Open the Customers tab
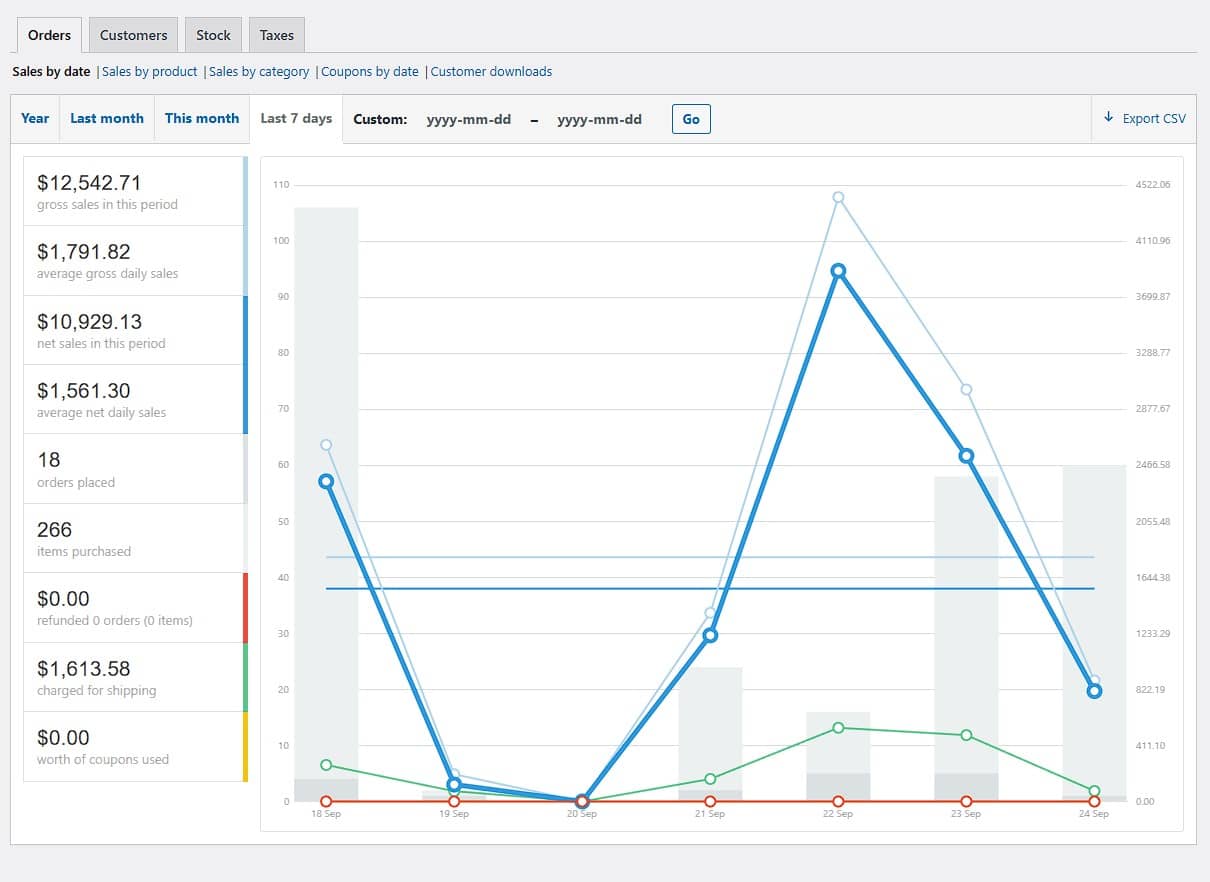The width and height of the screenshot is (1210, 882). point(133,35)
